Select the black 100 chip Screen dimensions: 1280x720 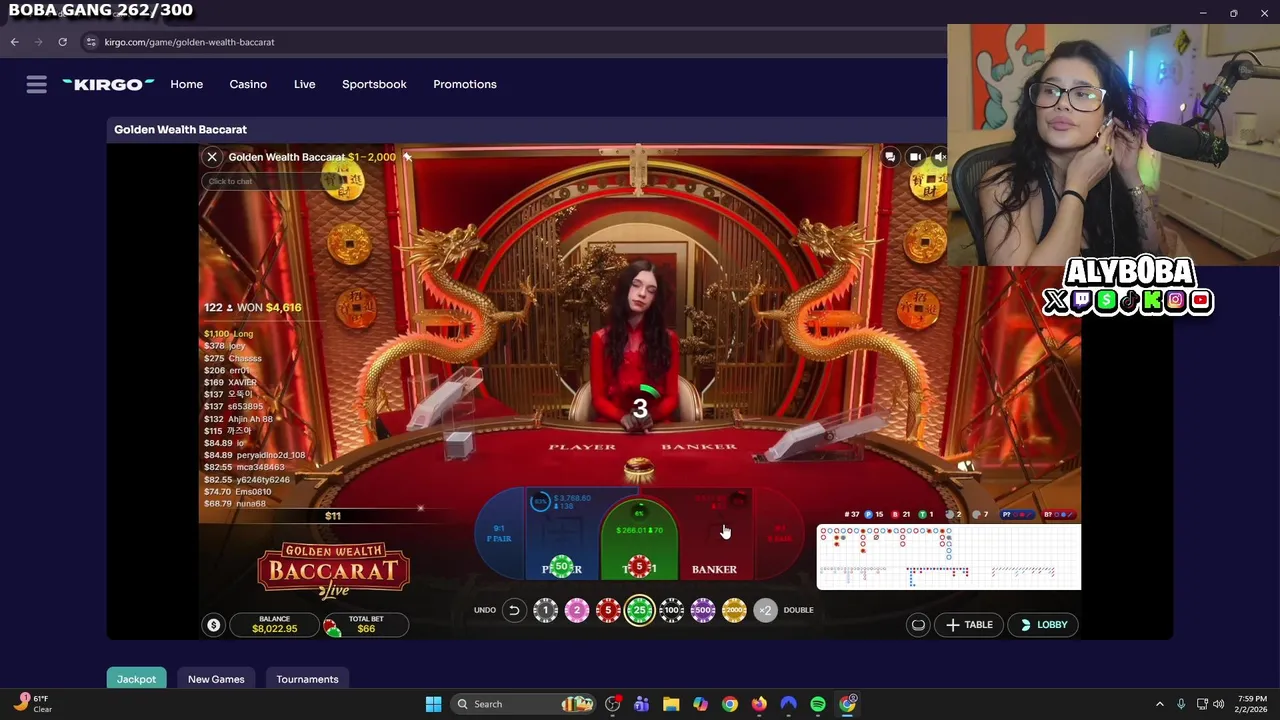671,610
